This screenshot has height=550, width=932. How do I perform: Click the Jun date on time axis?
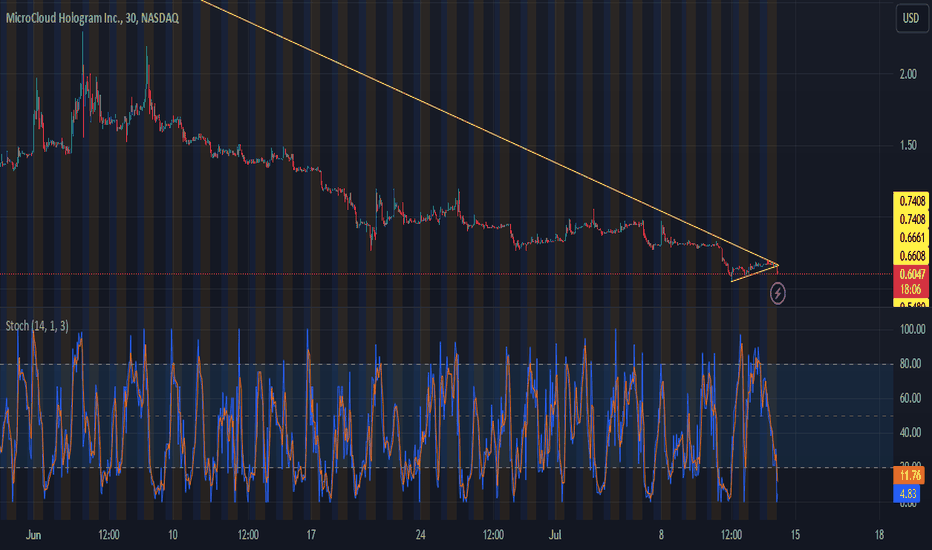tap(33, 535)
